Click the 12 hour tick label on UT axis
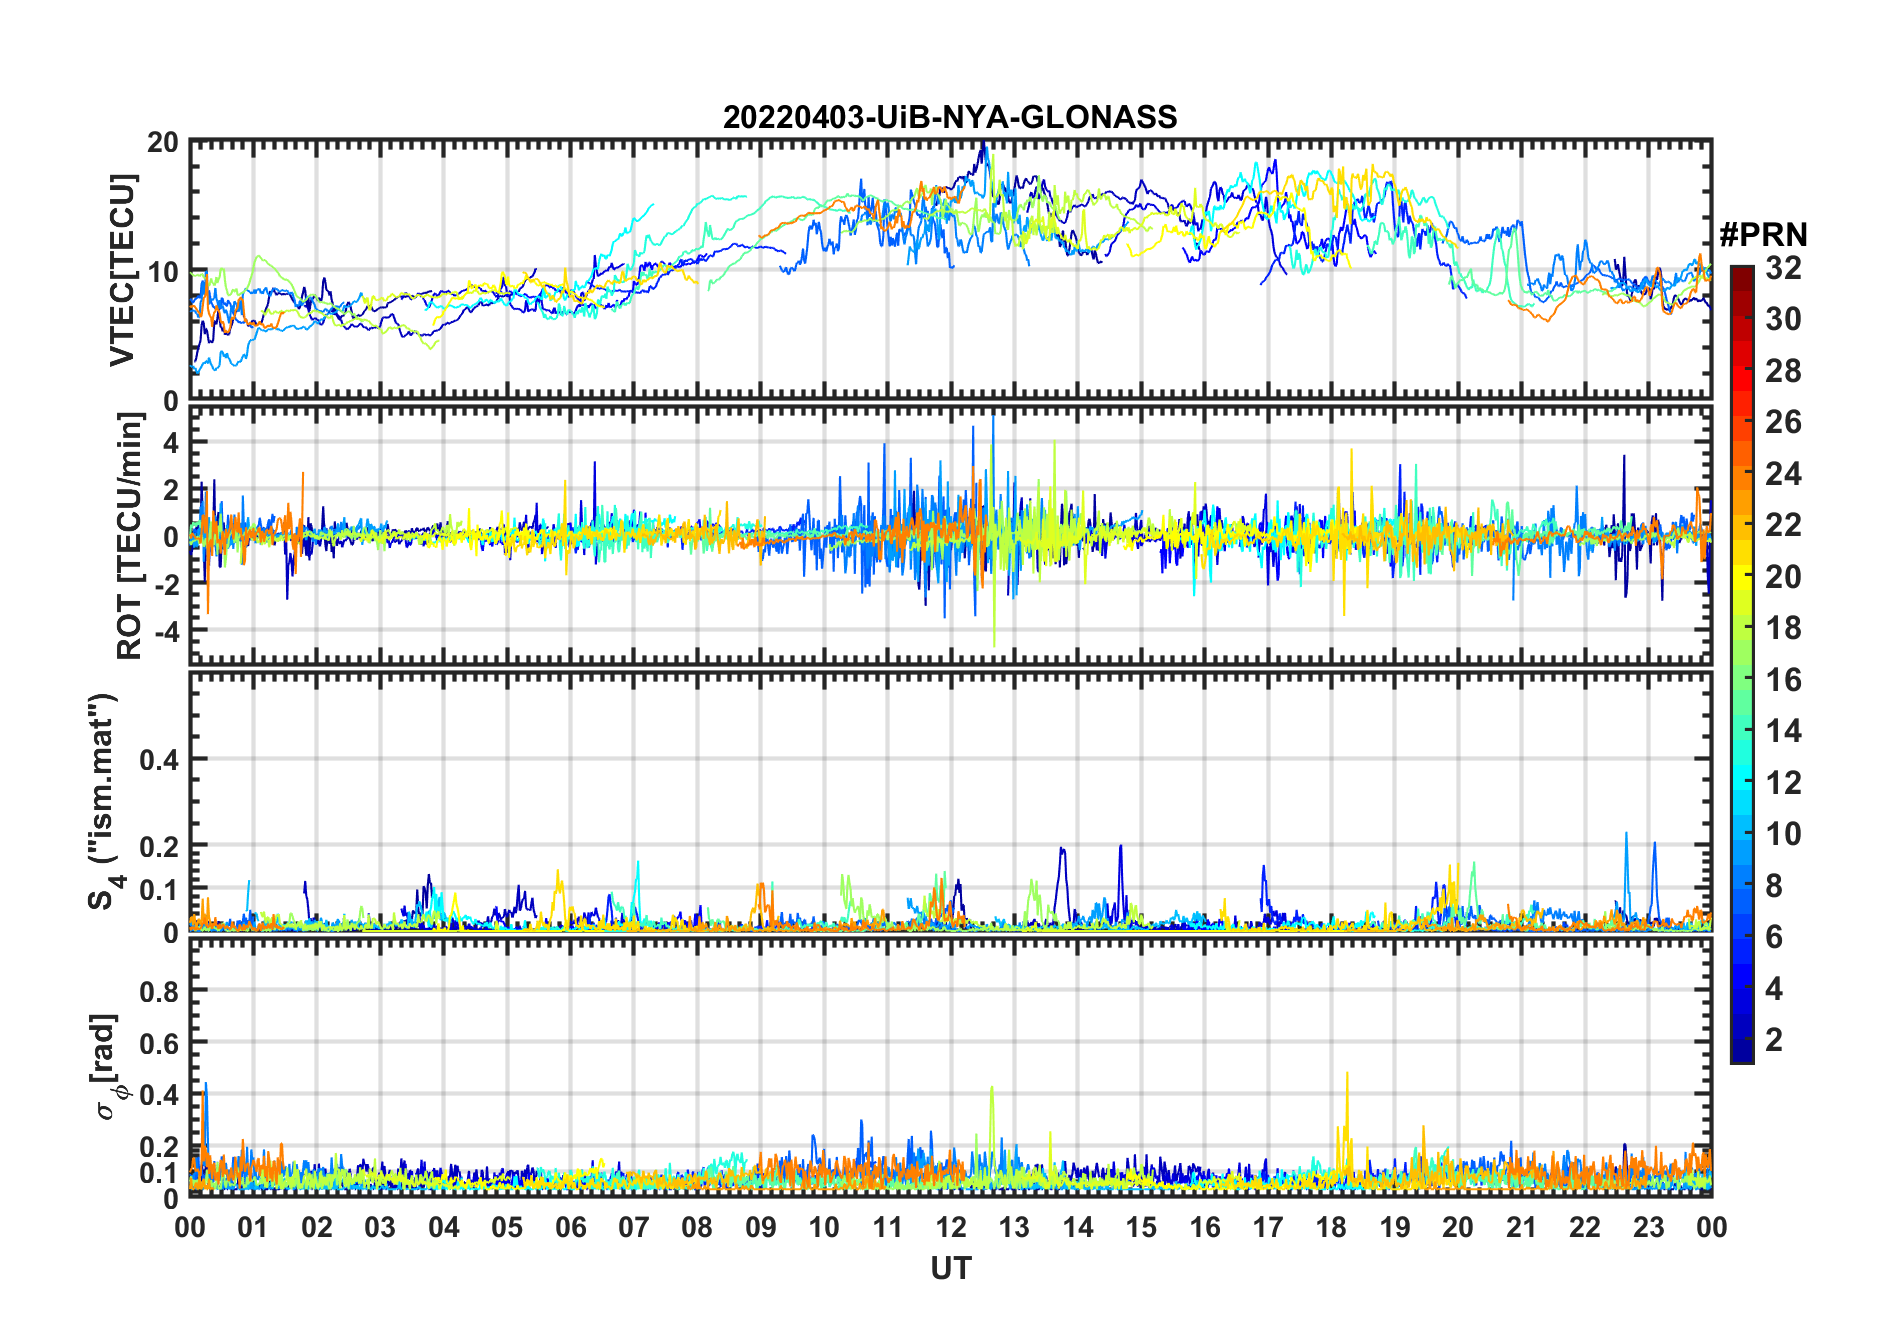Screen dimensions: 1902x1330 [951, 1227]
